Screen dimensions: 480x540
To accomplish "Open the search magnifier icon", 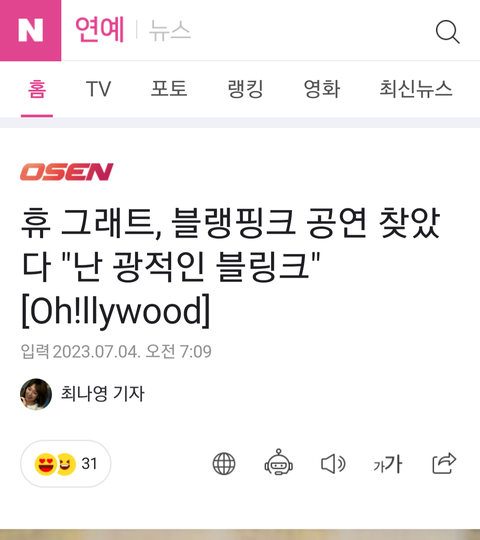I will click(x=448, y=32).
